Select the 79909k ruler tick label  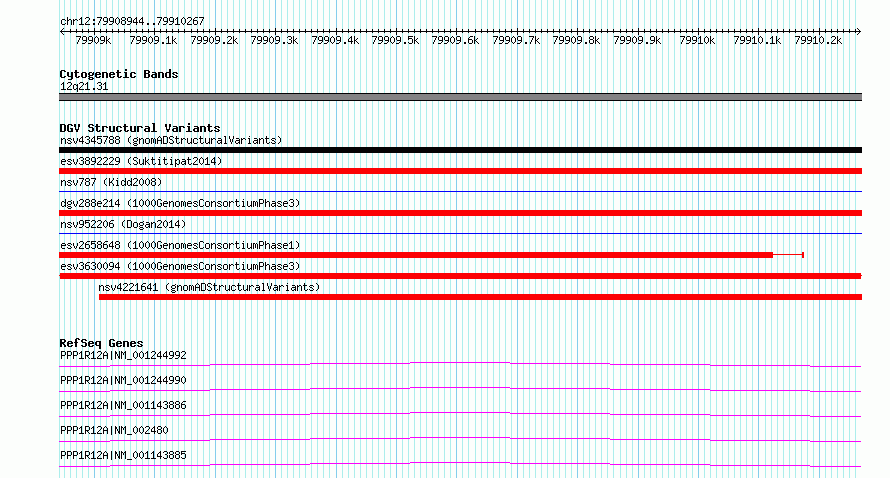click(x=93, y=40)
